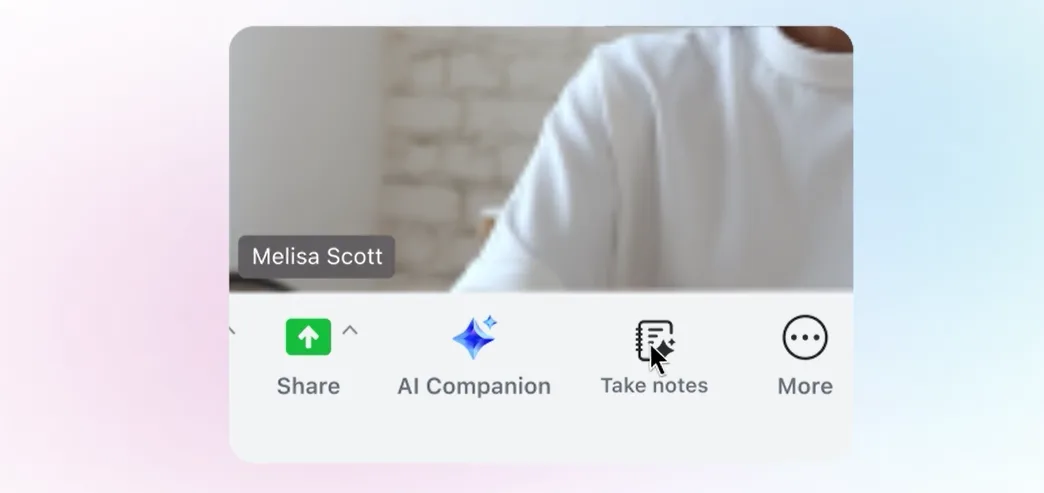Image resolution: width=1044 pixels, height=493 pixels.
Task: Click the small sparkle atop AI Companion icon
Action: (x=490, y=322)
